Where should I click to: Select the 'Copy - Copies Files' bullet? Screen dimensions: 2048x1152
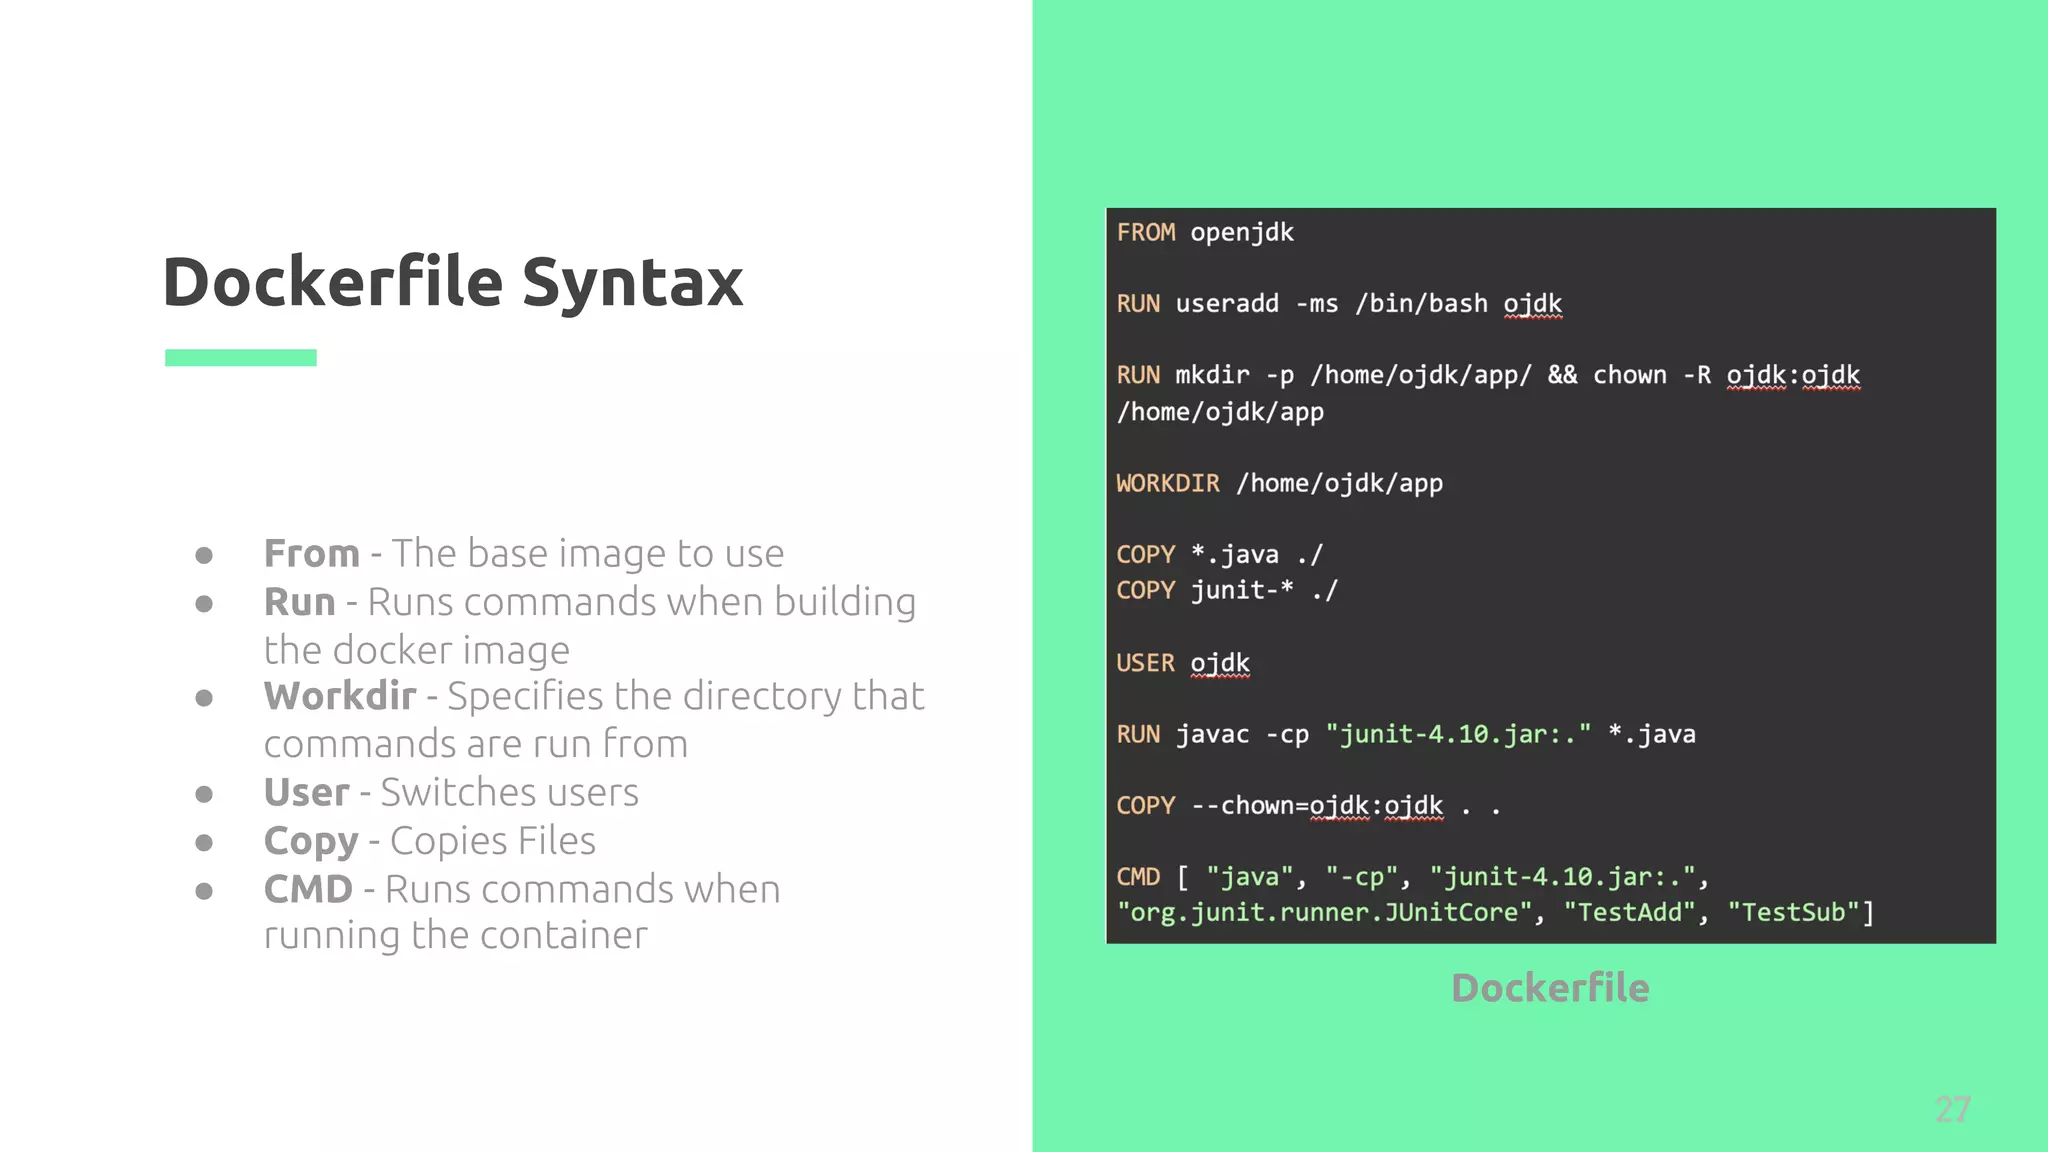(x=430, y=841)
